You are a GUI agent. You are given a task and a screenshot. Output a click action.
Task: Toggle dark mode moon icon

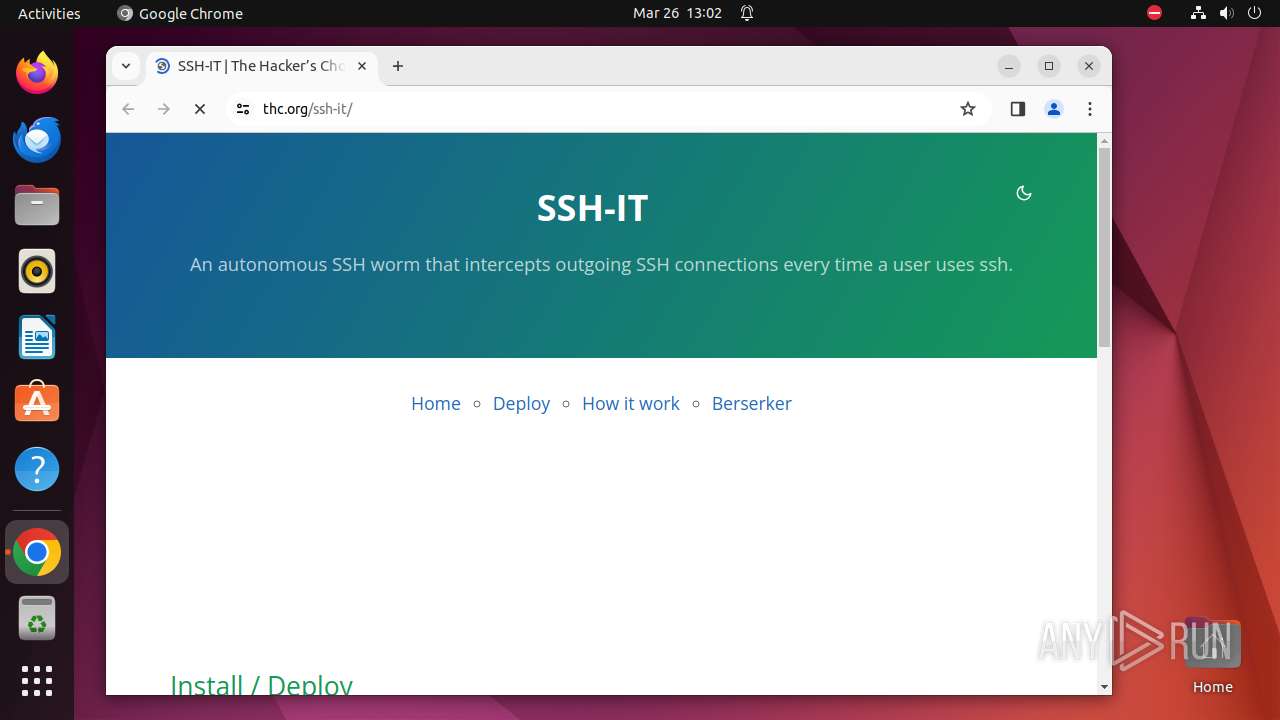(x=1024, y=193)
